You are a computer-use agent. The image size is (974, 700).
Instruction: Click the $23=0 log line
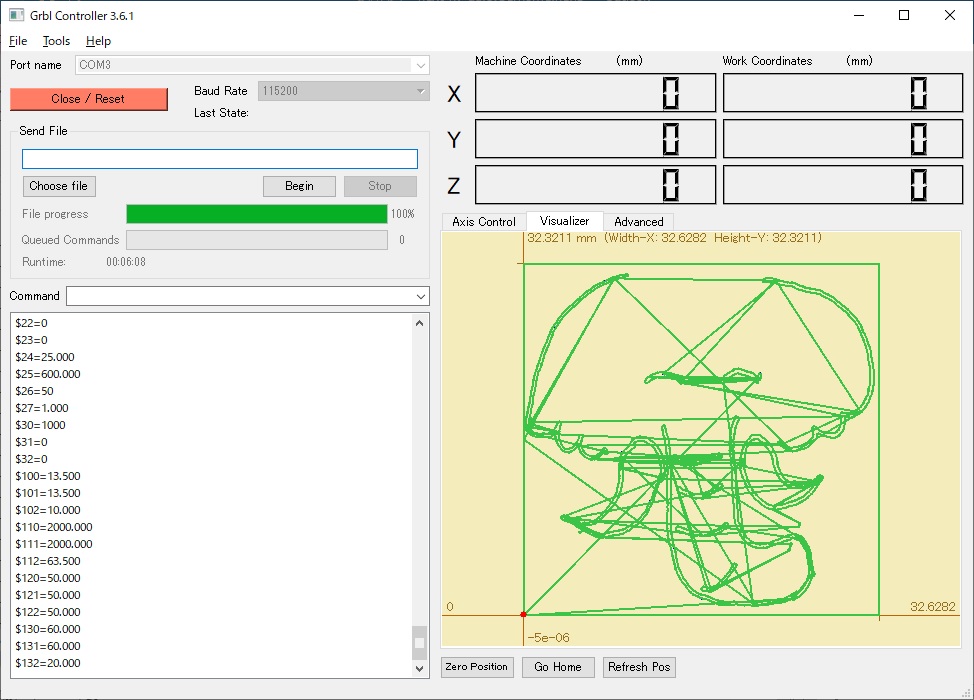pyautogui.click(x=31, y=340)
